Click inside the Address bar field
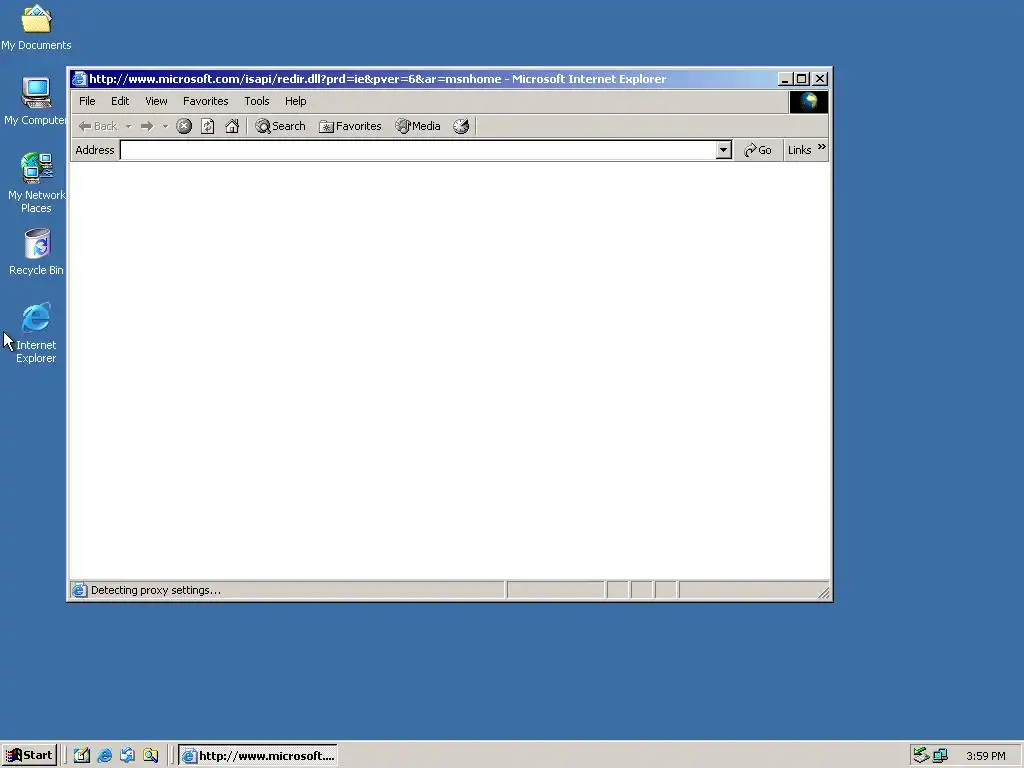1024x768 pixels. (418, 150)
